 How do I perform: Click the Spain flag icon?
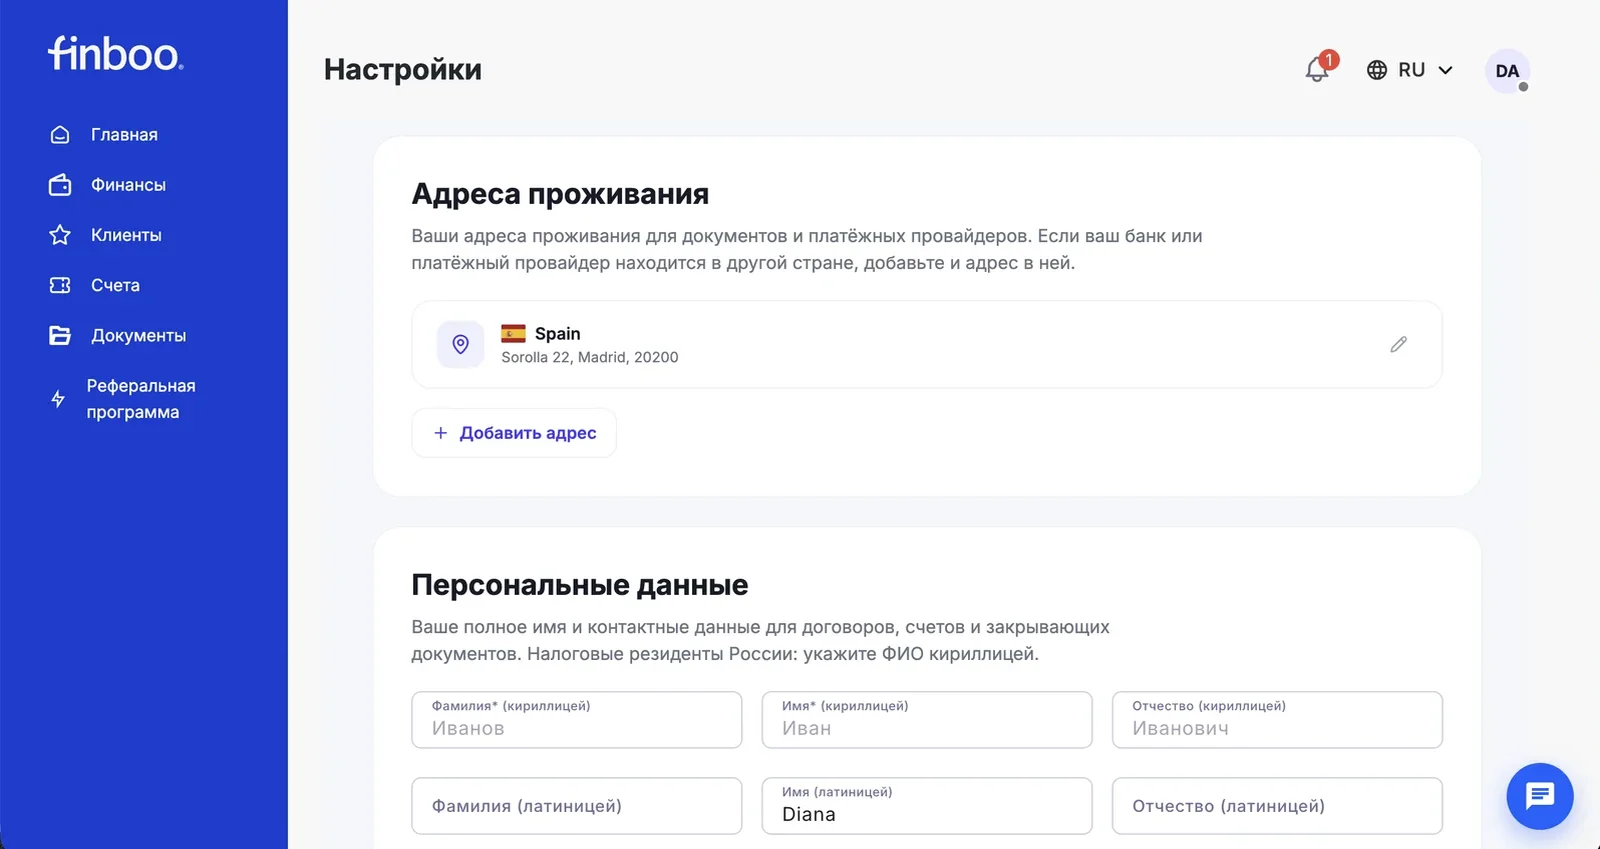pyautogui.click(x=513, y=333)
